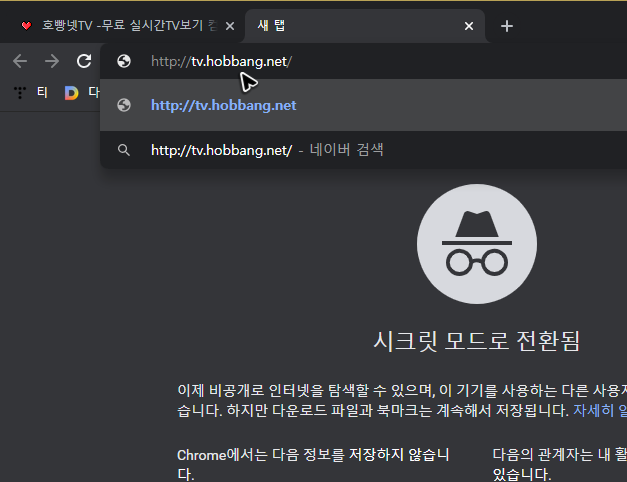Close the 새 탭 tab
Image resolution: width=627 pixels, height=482 pixels.
pyautogui.click(x=469, y=26)
